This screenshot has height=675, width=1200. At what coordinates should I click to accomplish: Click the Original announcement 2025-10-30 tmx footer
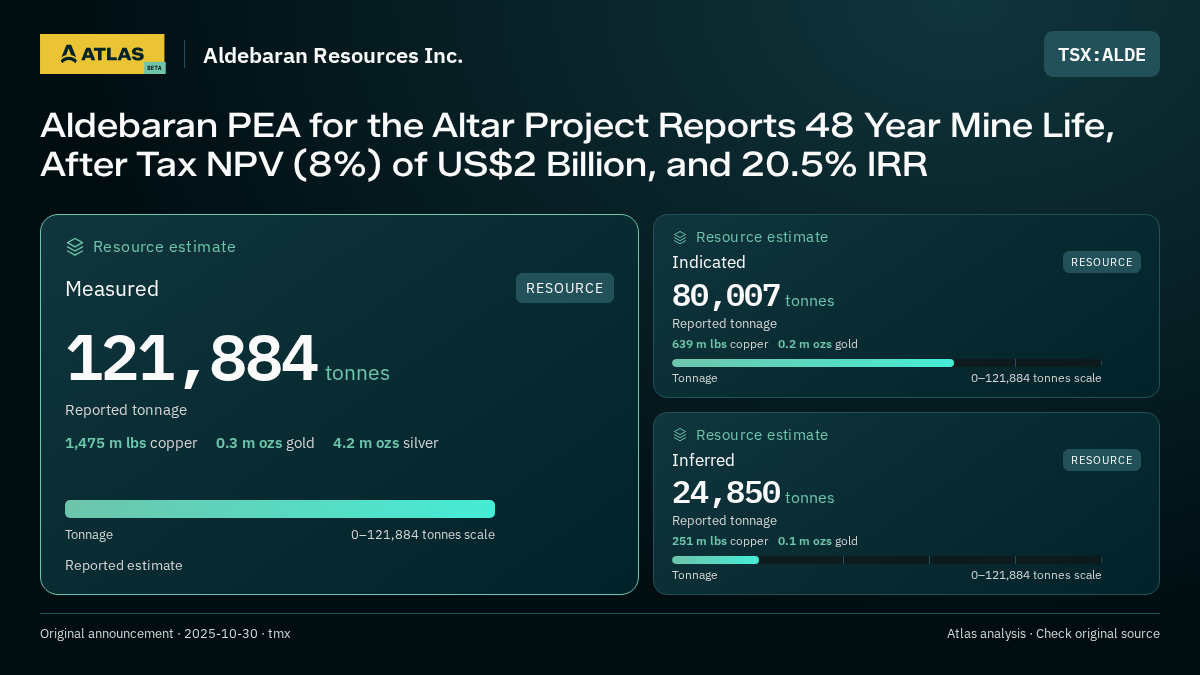click(x=165, y=634)
